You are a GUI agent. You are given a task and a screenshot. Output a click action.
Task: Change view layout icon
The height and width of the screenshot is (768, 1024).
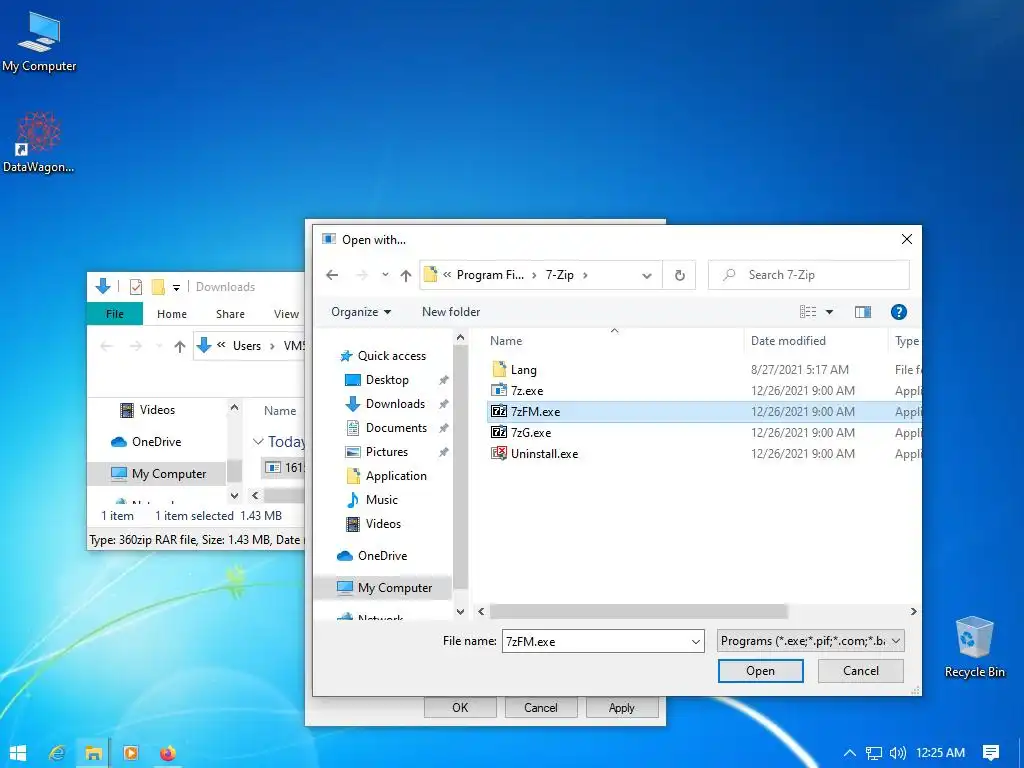pos(808,312)
